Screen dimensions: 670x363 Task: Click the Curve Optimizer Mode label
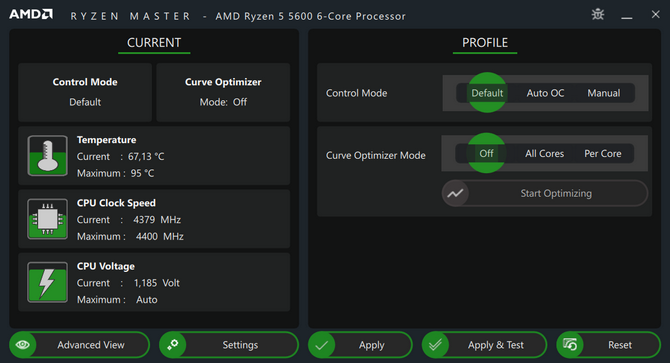coord(376,155)
